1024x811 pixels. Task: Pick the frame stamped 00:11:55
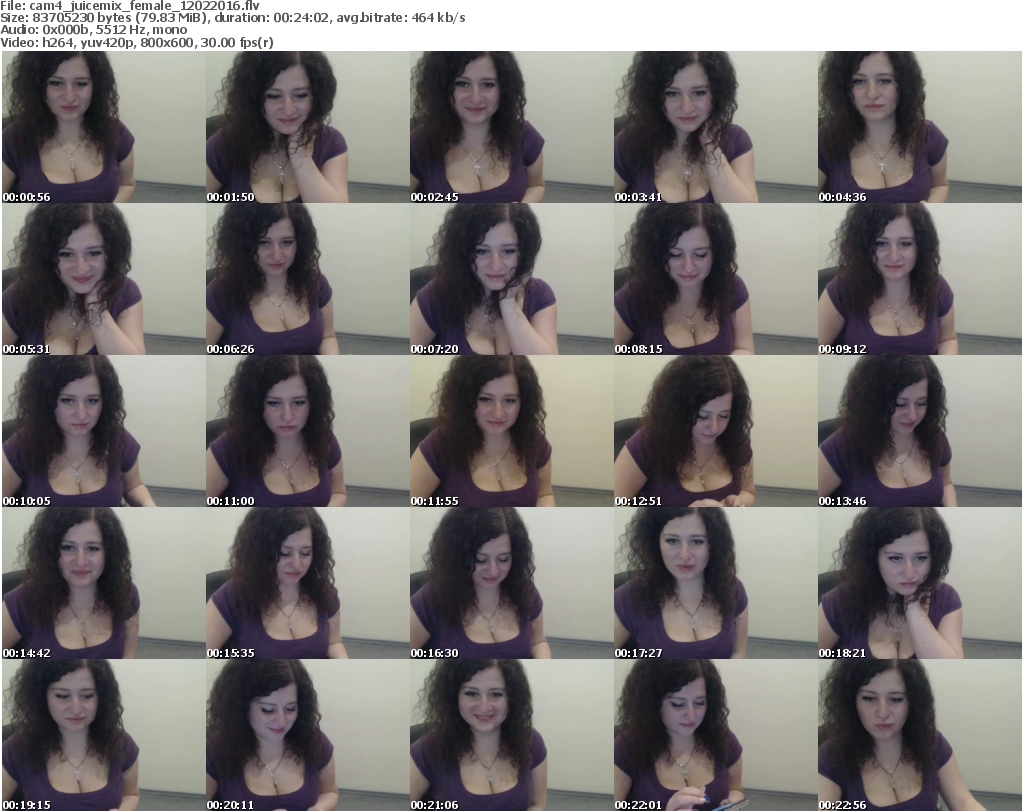511,431
